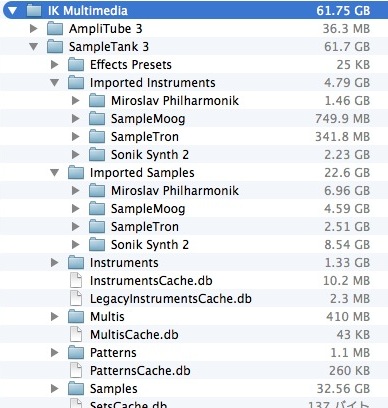Click the 25 KB size value
Screen dimensions: 388x408
[x=353, y=65]
